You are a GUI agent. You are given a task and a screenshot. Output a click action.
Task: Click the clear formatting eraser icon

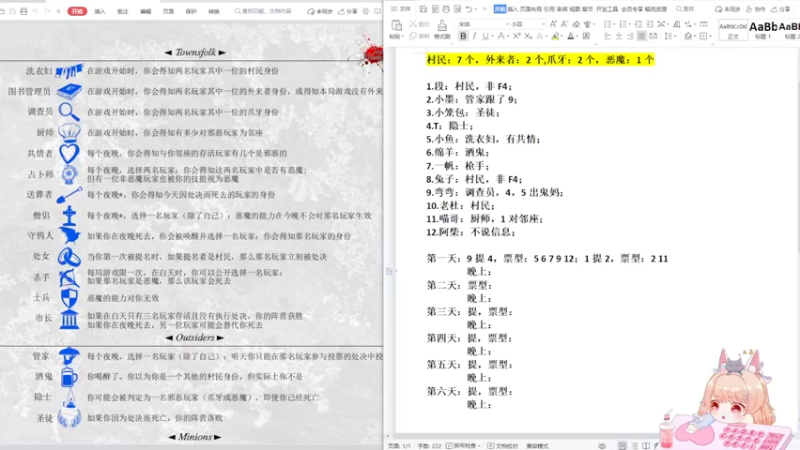coord(576,24)
